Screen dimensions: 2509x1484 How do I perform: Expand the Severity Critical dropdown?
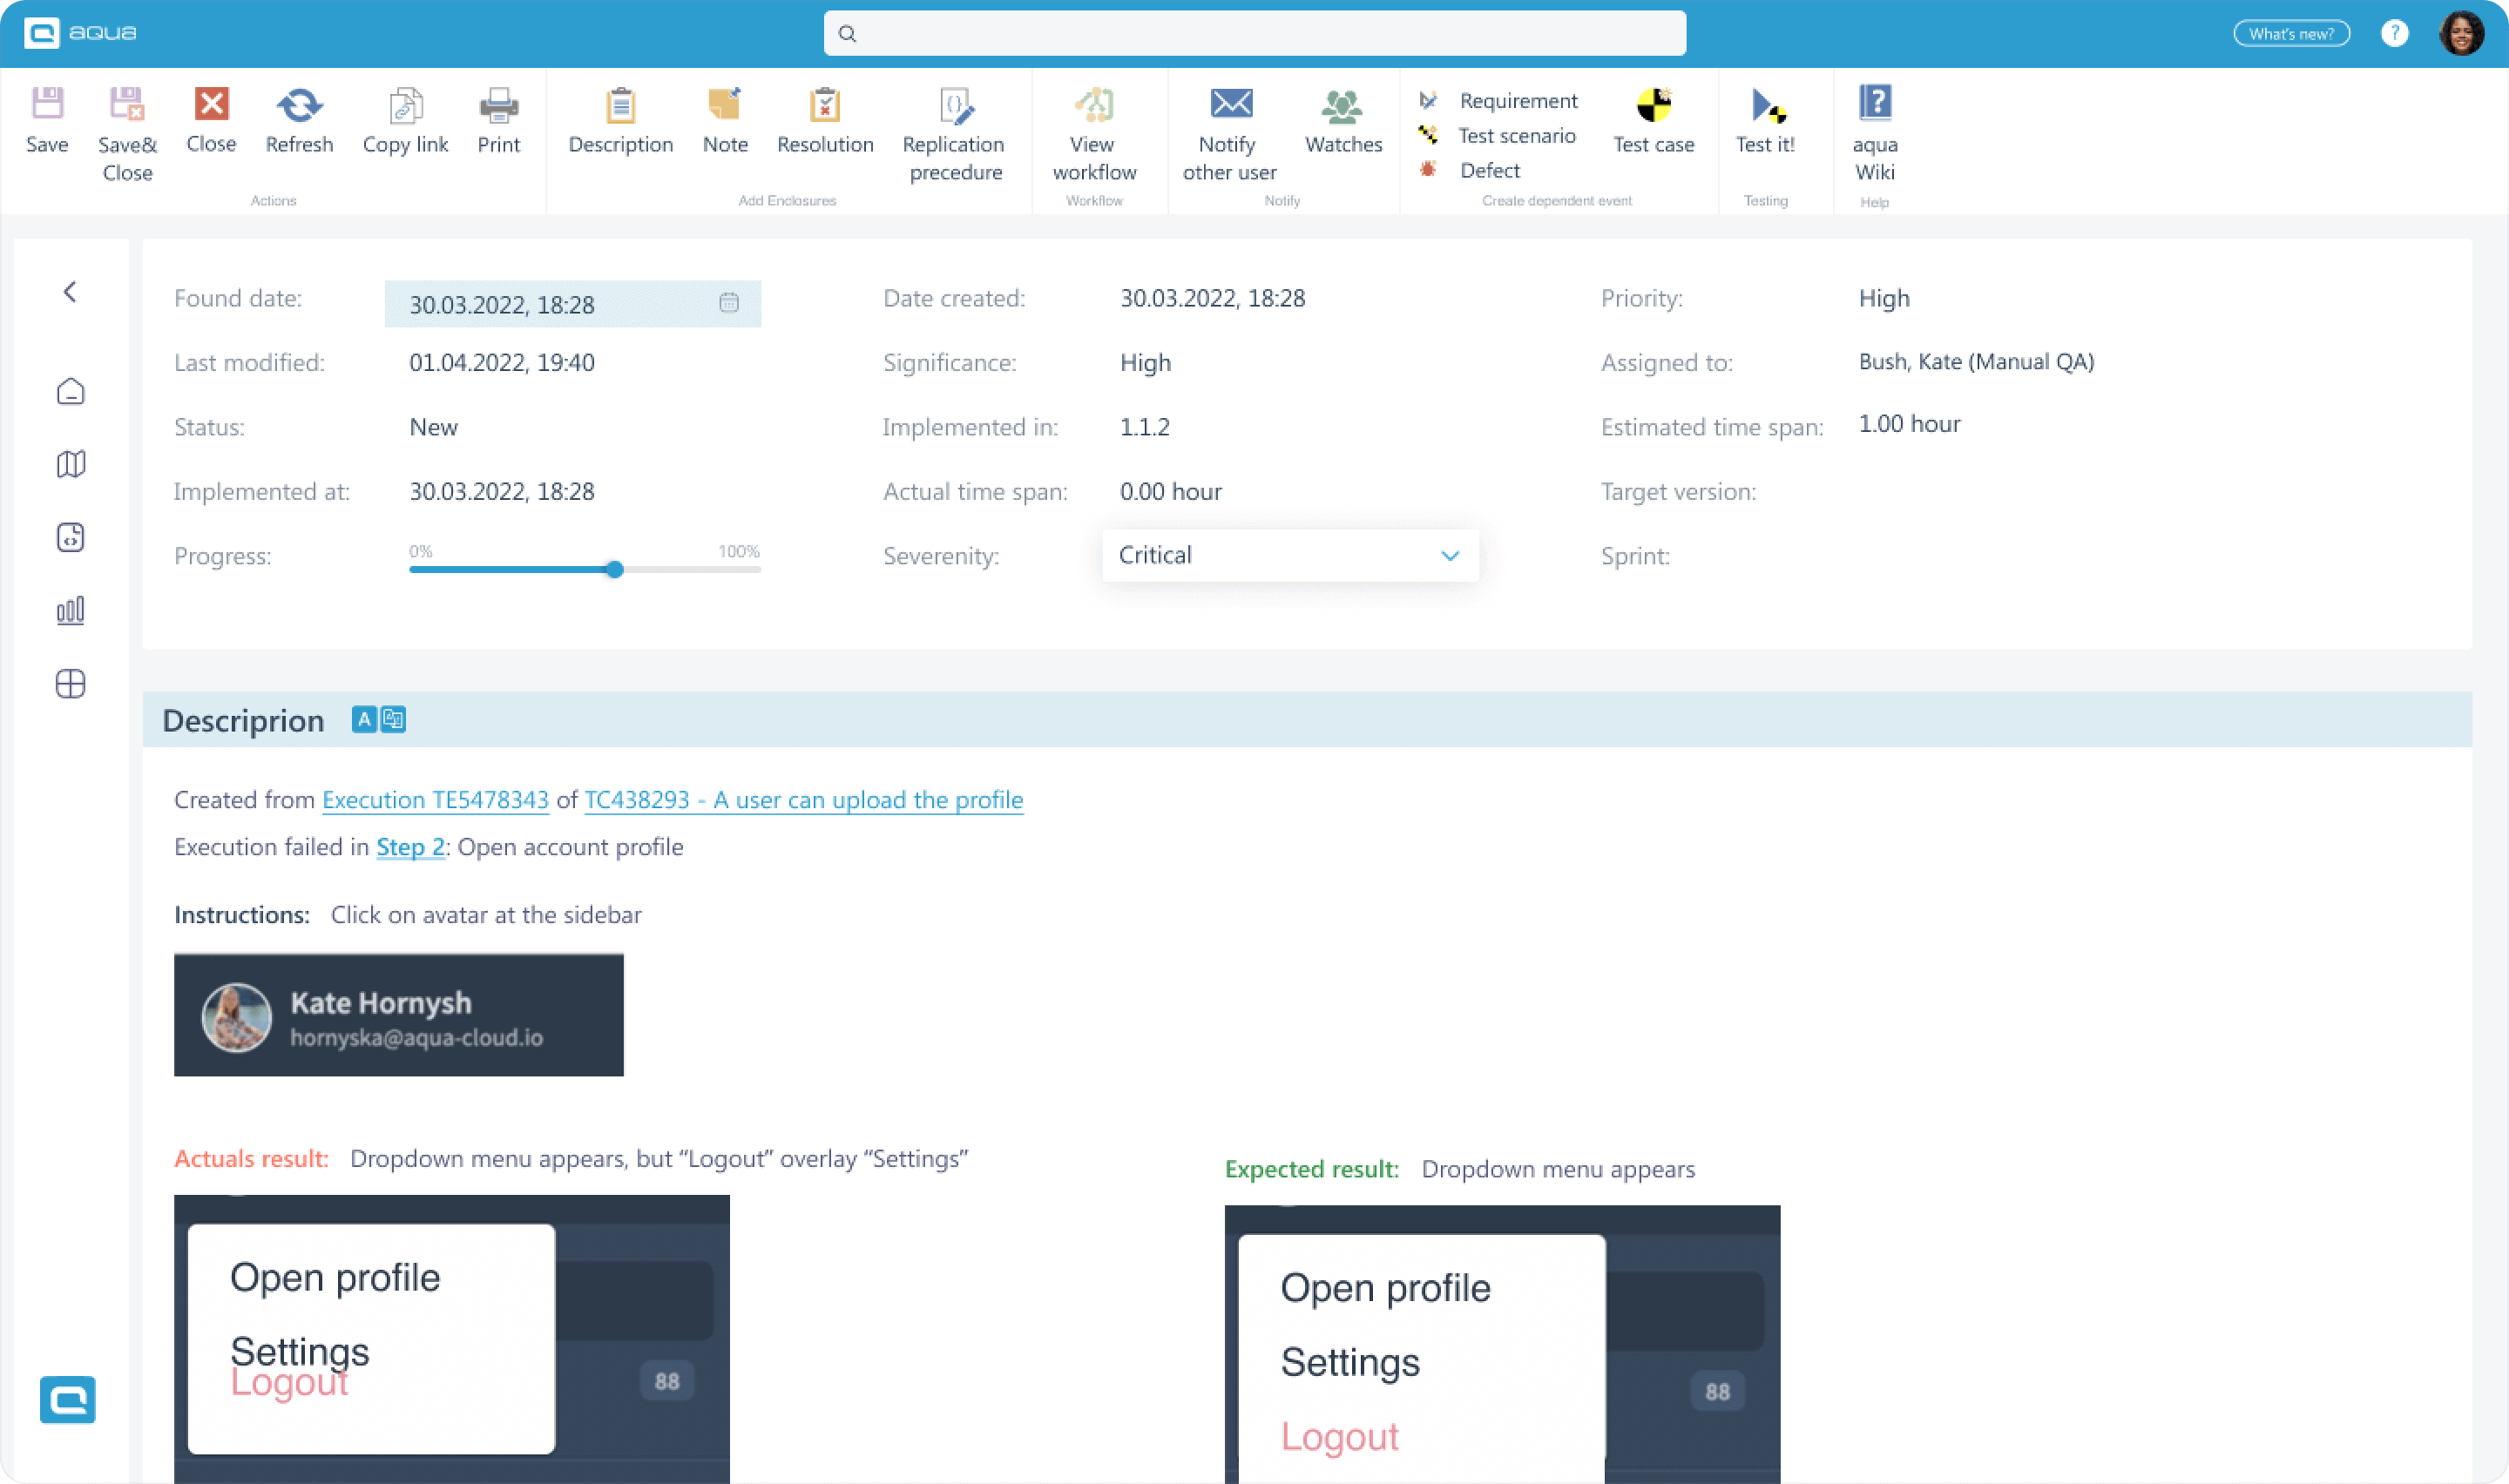point(1449,556)
